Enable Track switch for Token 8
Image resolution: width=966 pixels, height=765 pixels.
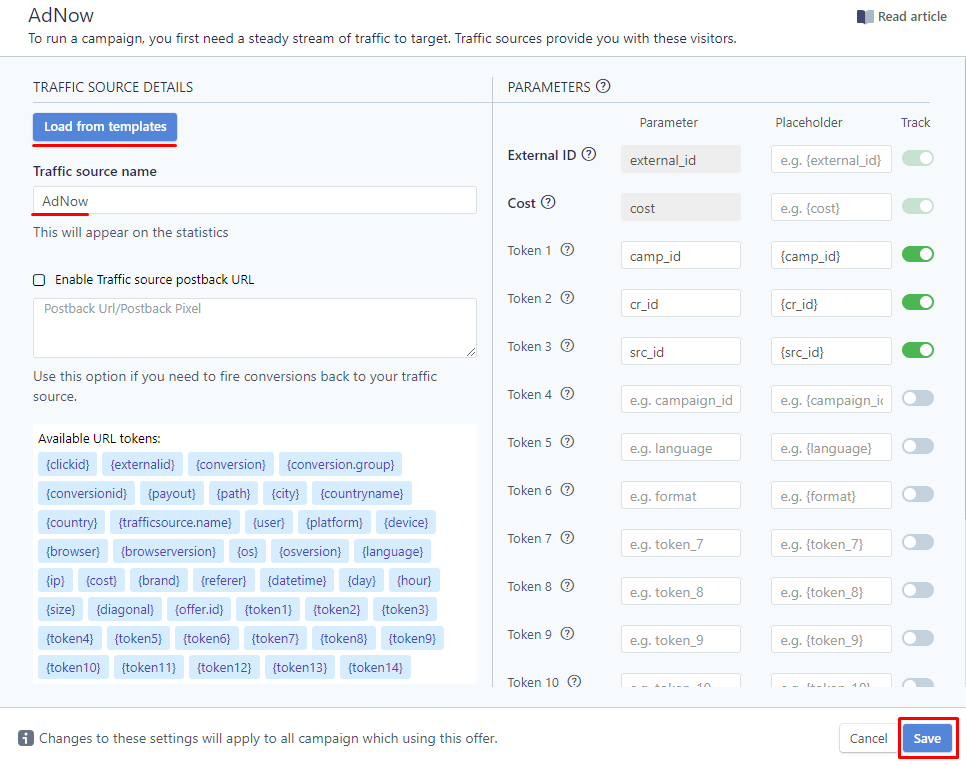[x=917, y=591]
